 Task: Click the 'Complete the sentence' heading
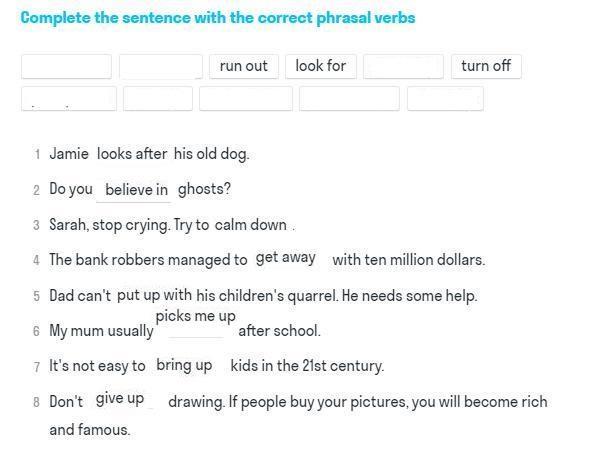click(x=218, y=18)
